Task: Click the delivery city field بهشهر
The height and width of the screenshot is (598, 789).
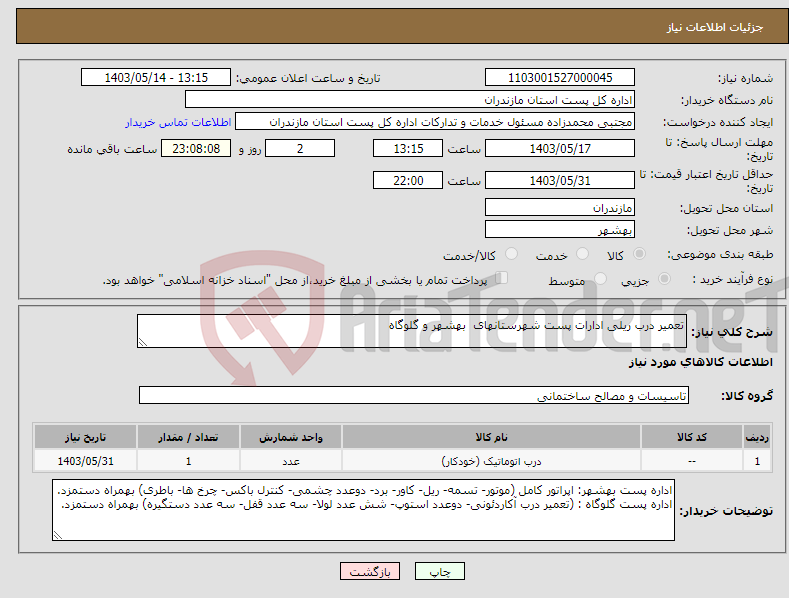Action: [x=560, y=230]
